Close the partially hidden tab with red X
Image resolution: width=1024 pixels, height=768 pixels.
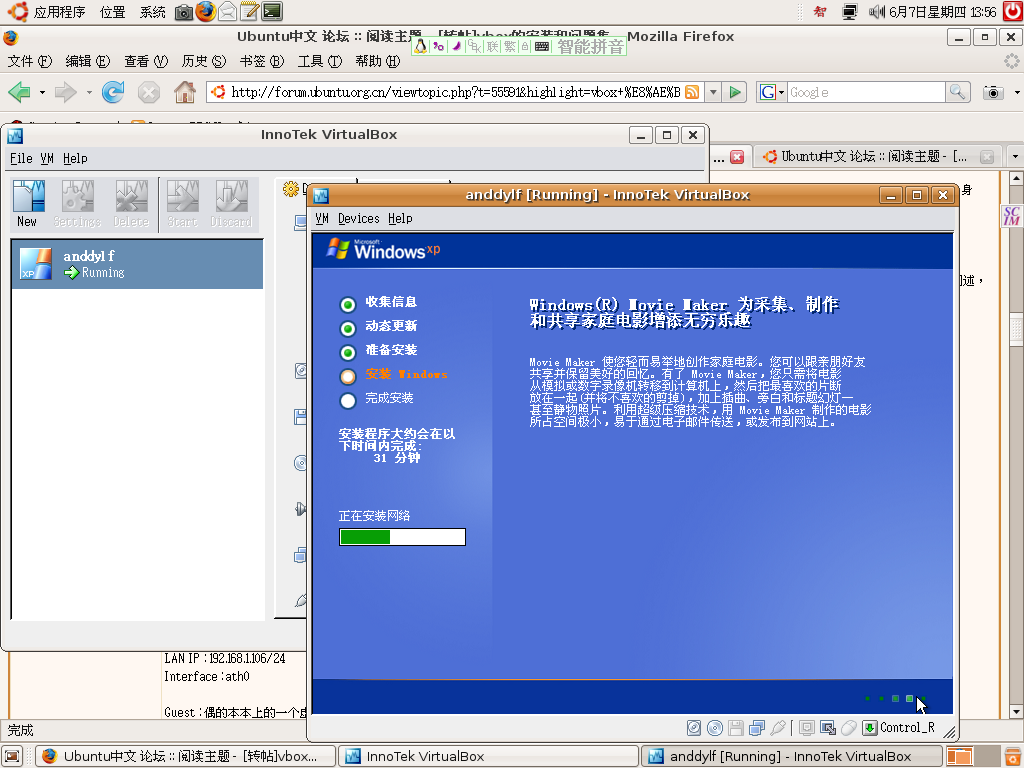737,157
